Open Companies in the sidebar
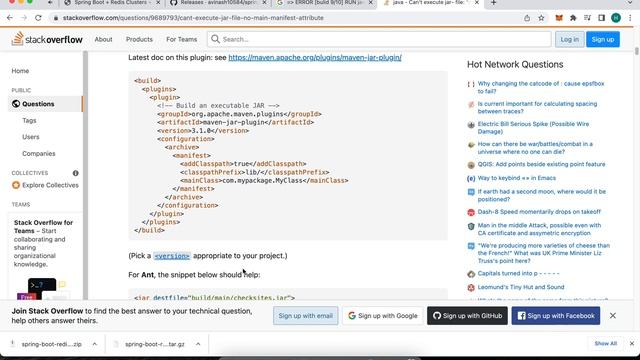This screenshot has height=360, width=640. click(x=39, y=153)
